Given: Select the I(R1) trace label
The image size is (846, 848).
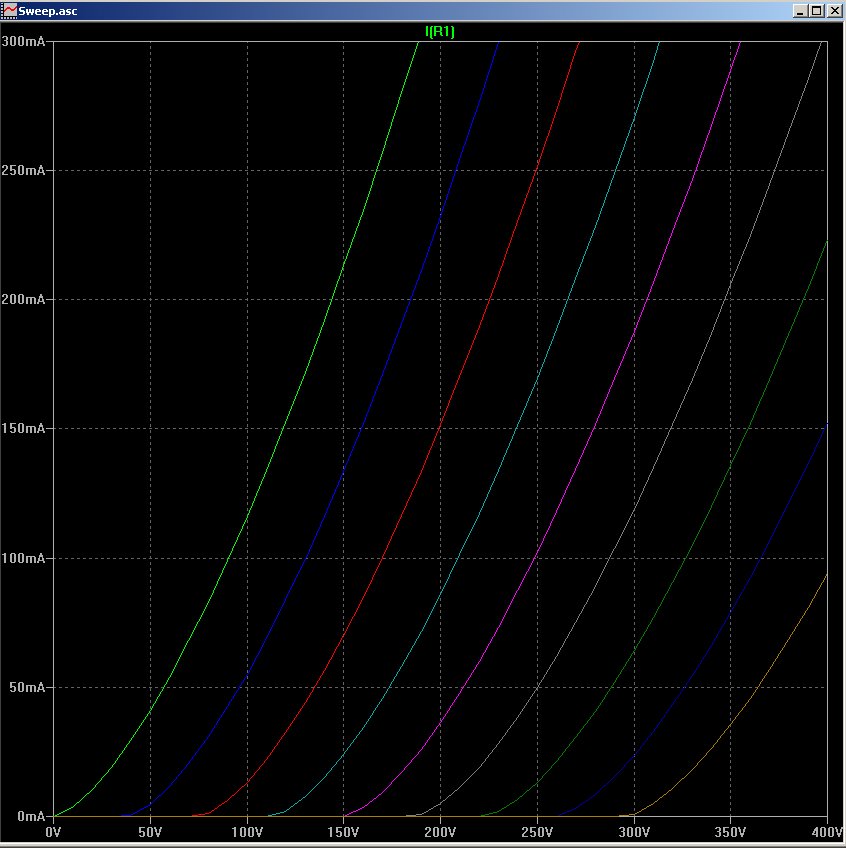Looking at the screenshot, I should [x=440, y=31].
